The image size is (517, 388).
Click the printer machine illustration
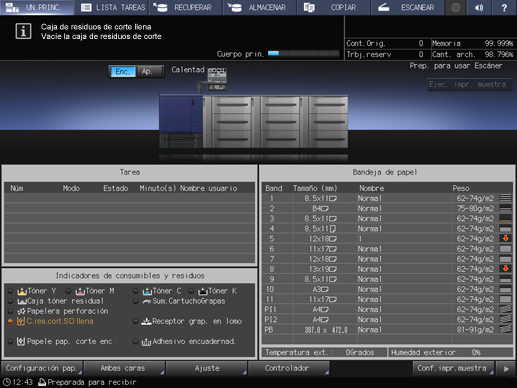253,113
